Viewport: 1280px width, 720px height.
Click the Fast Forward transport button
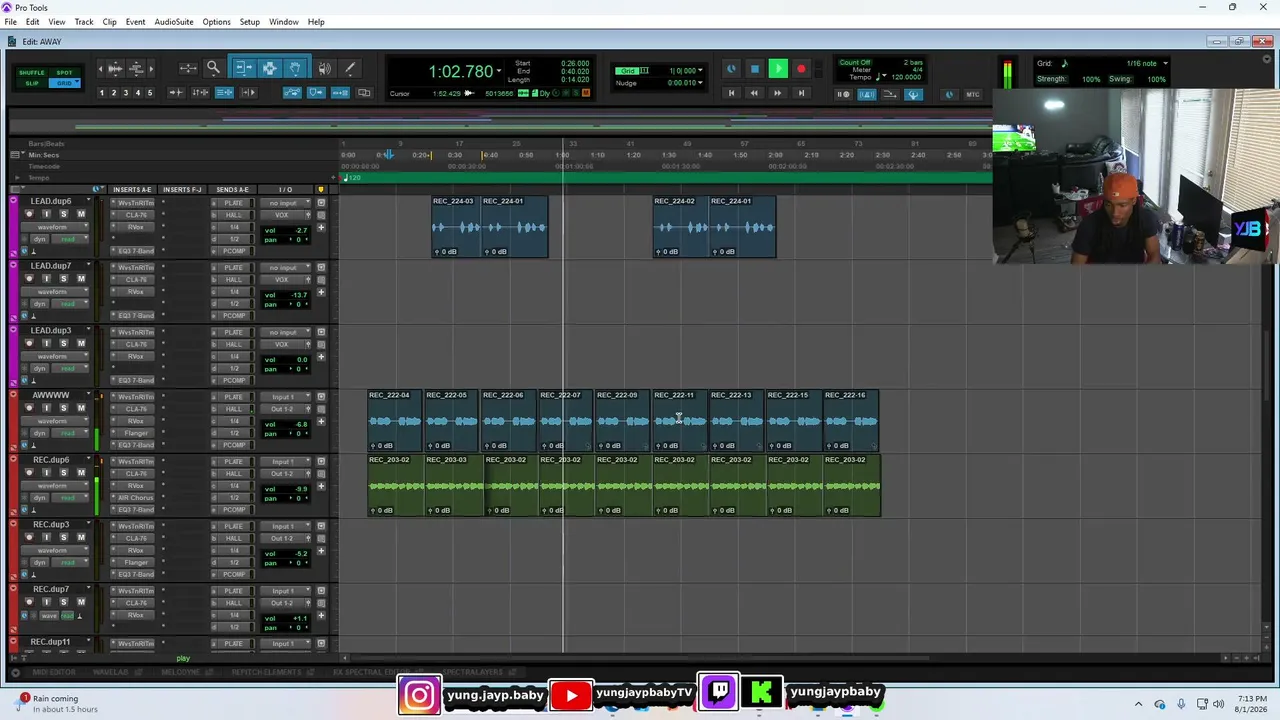click(777, 93)
